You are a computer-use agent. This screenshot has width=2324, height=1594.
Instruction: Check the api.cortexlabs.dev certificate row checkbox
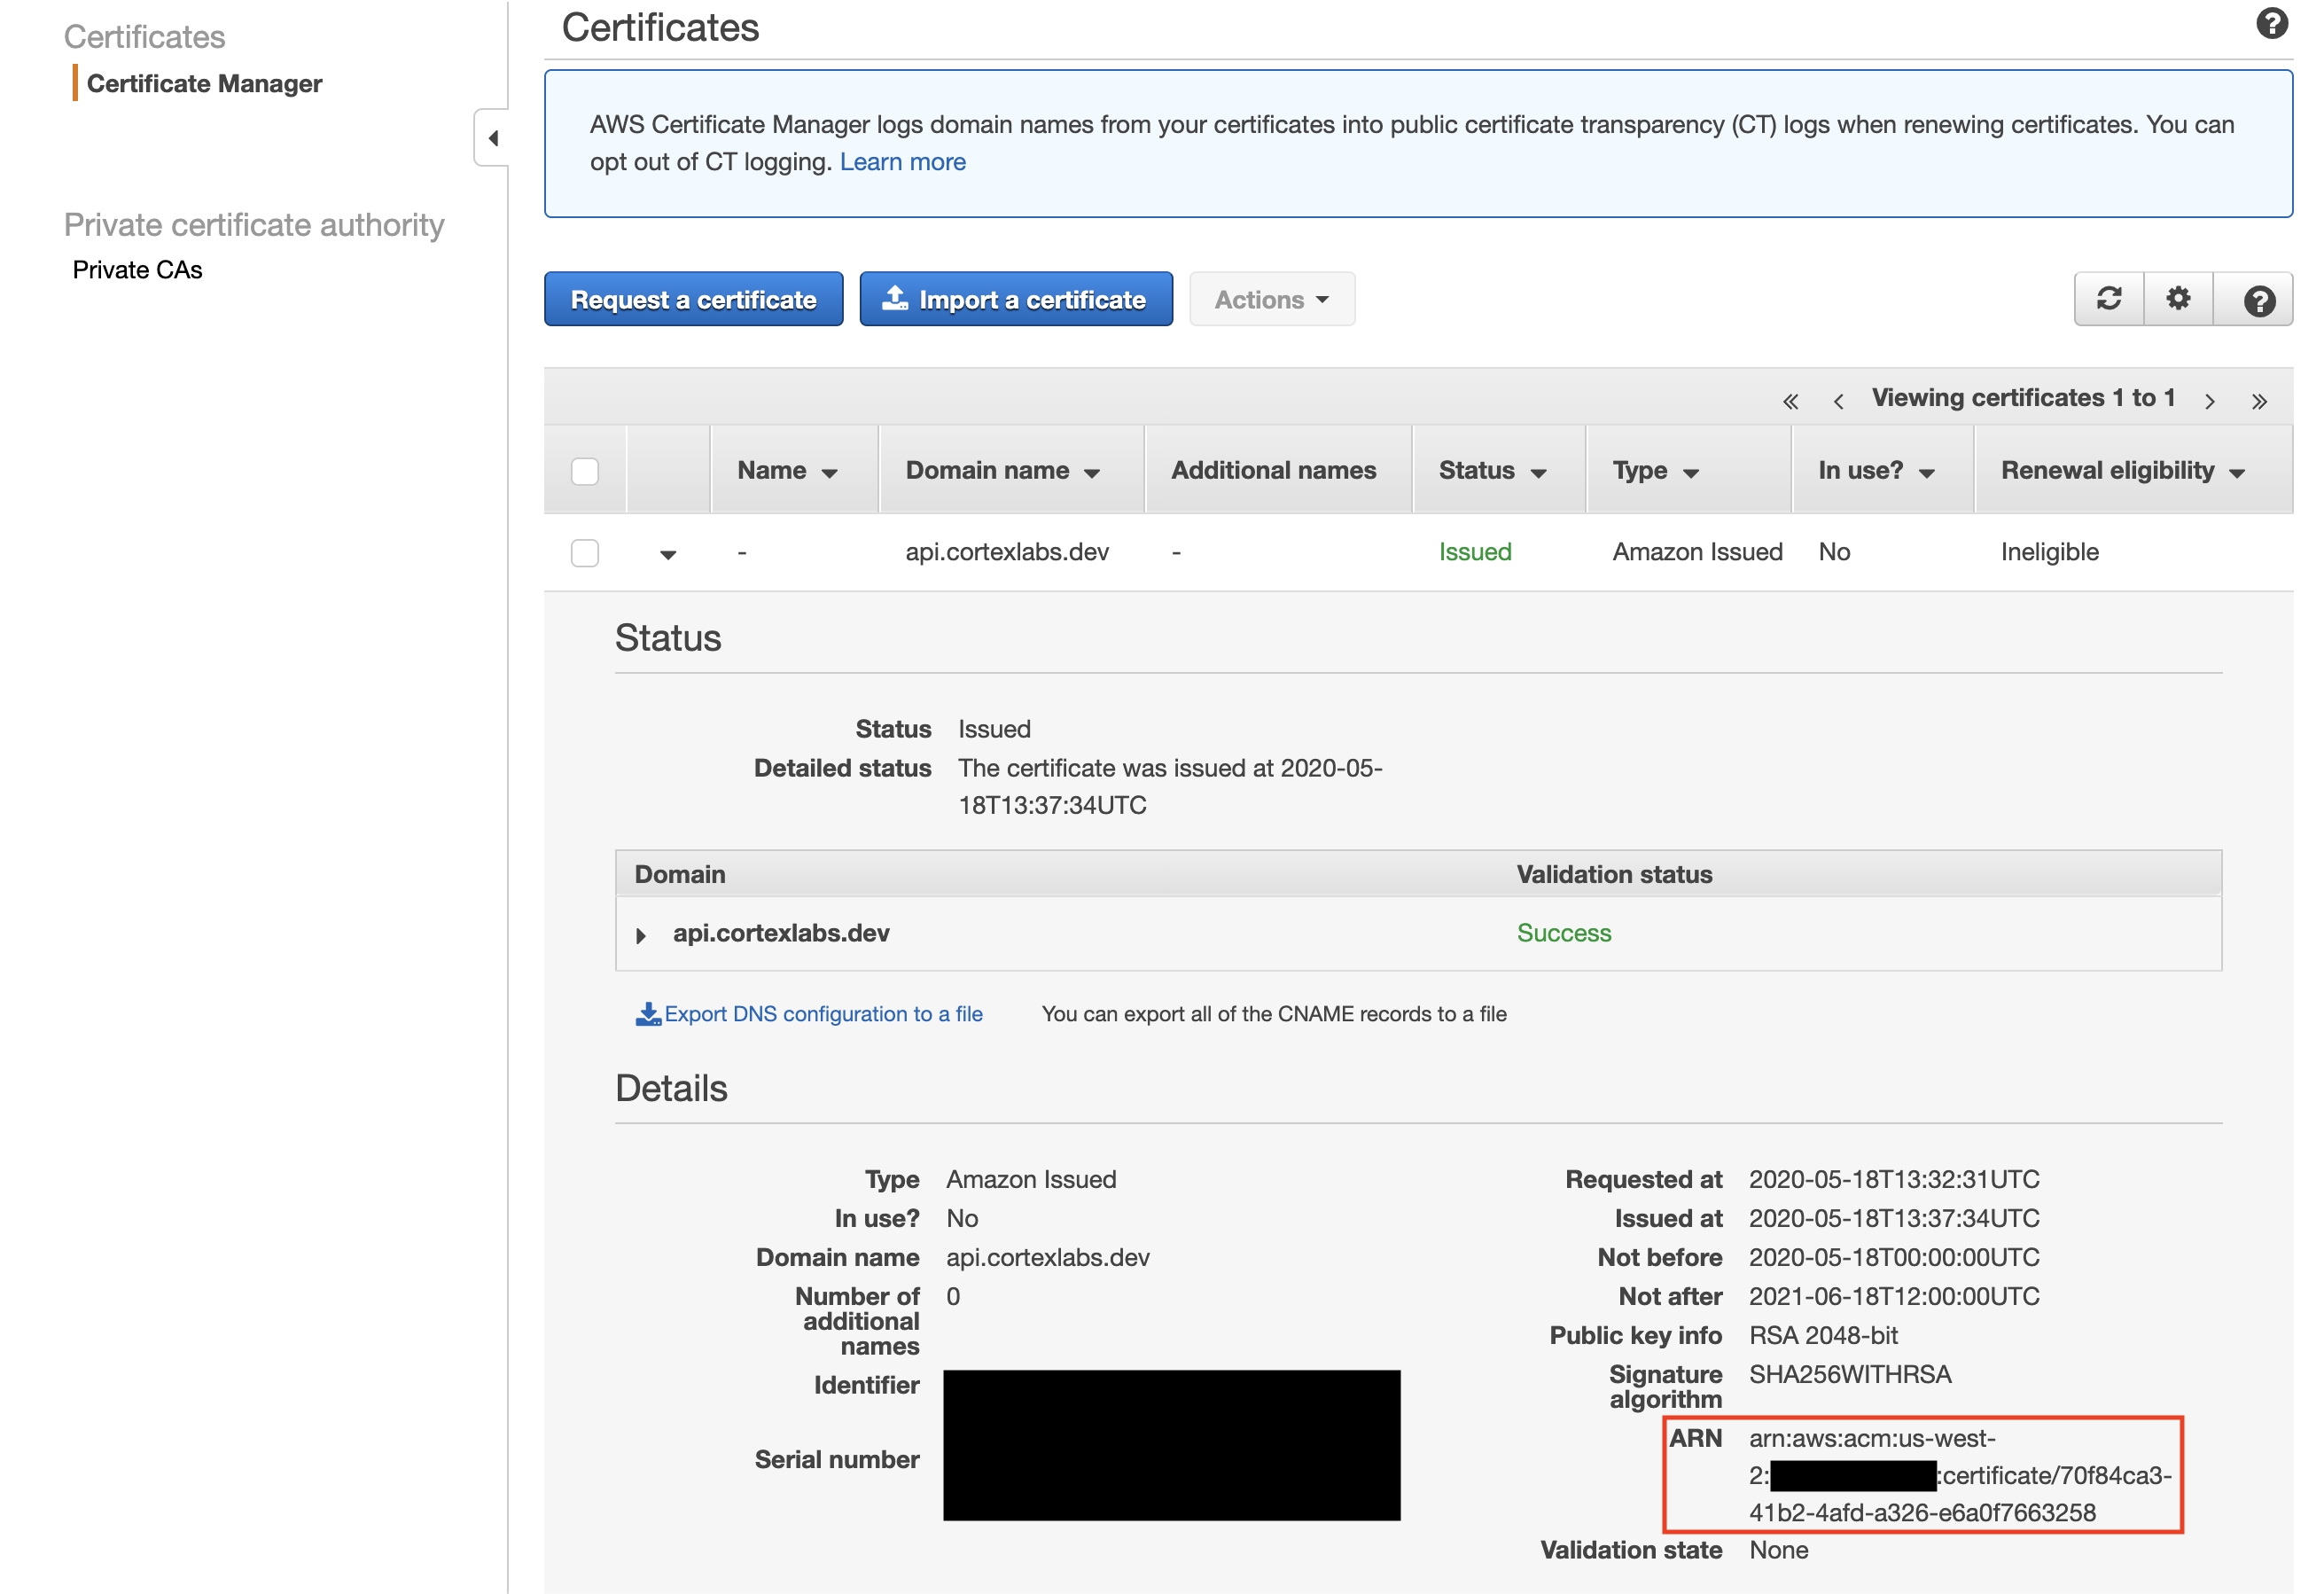click(x=585, y=553)
